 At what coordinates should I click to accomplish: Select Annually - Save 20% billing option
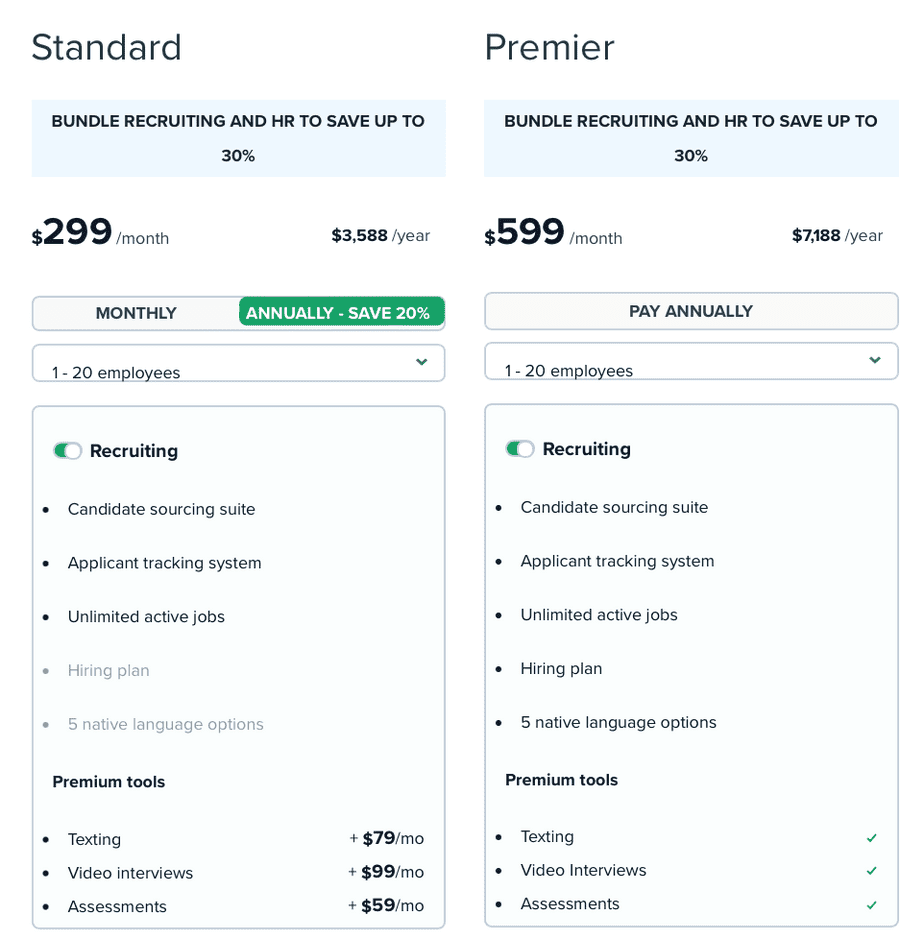coord(338,313)
